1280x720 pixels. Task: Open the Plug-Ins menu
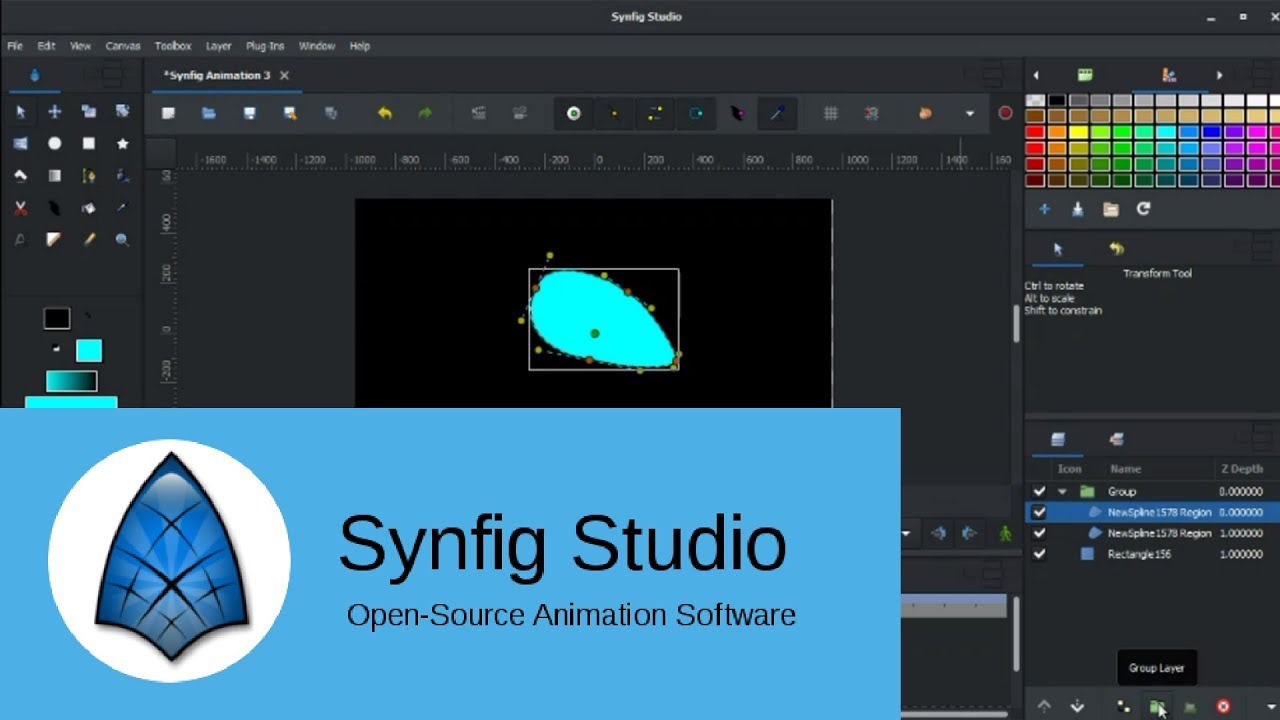tap(265, 46)
